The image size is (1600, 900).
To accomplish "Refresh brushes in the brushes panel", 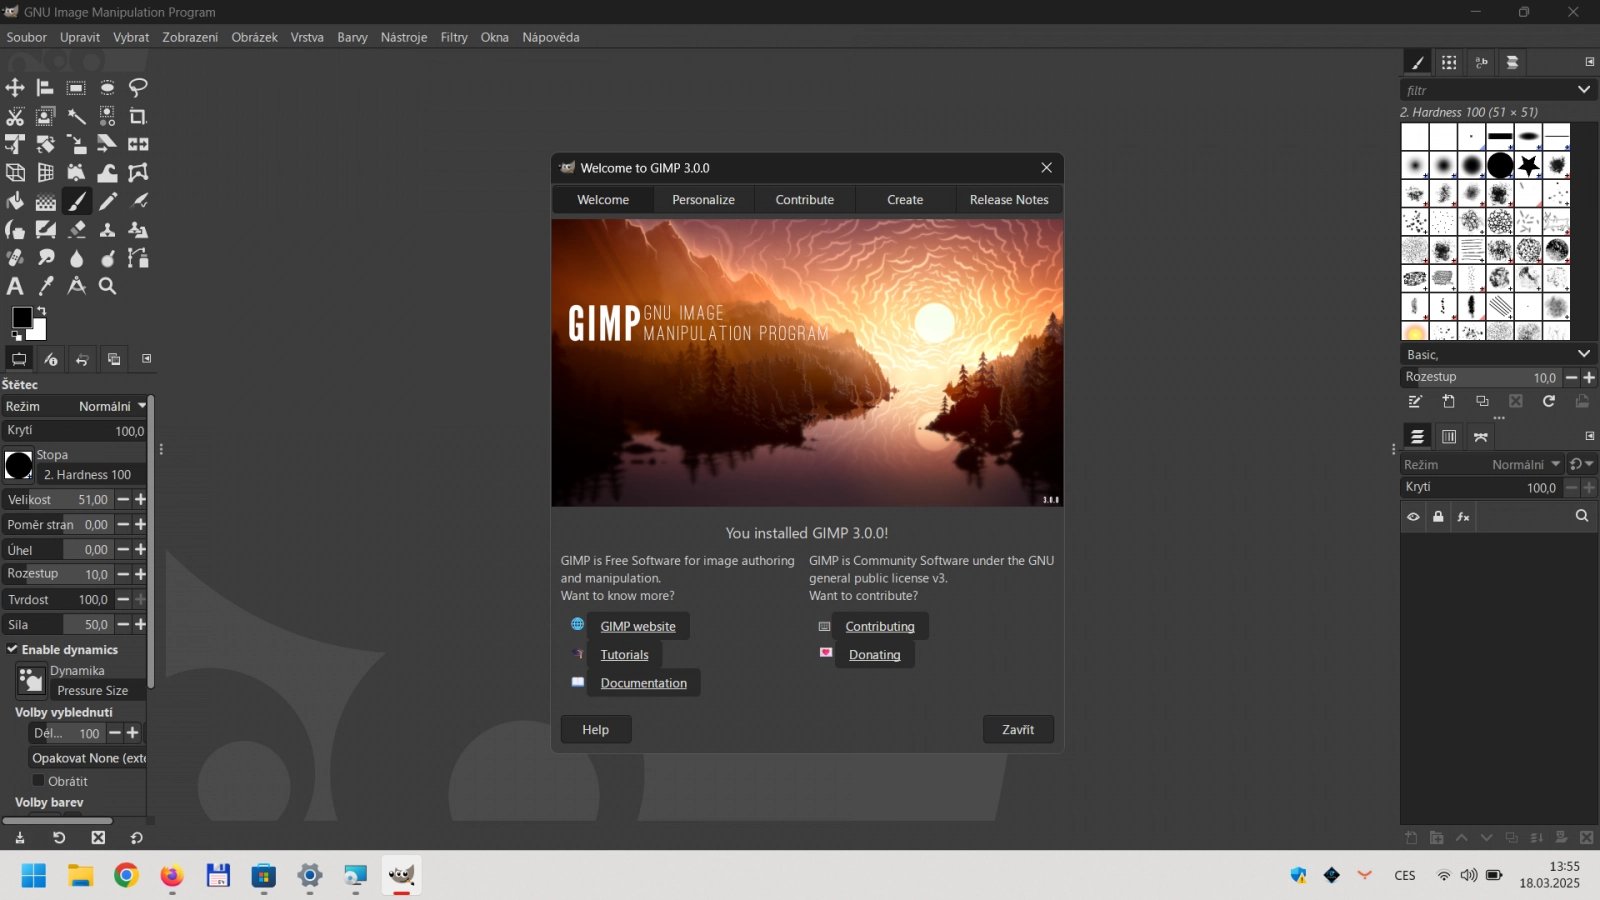I will coord(1549,401).
